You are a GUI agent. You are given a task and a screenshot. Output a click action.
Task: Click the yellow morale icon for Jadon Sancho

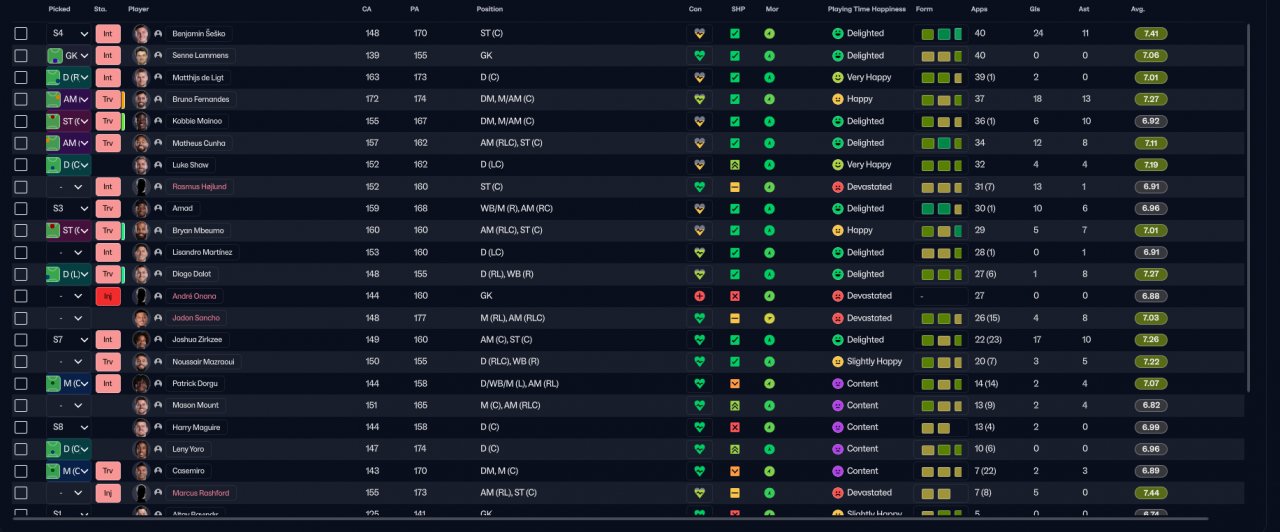click(770, 318)
